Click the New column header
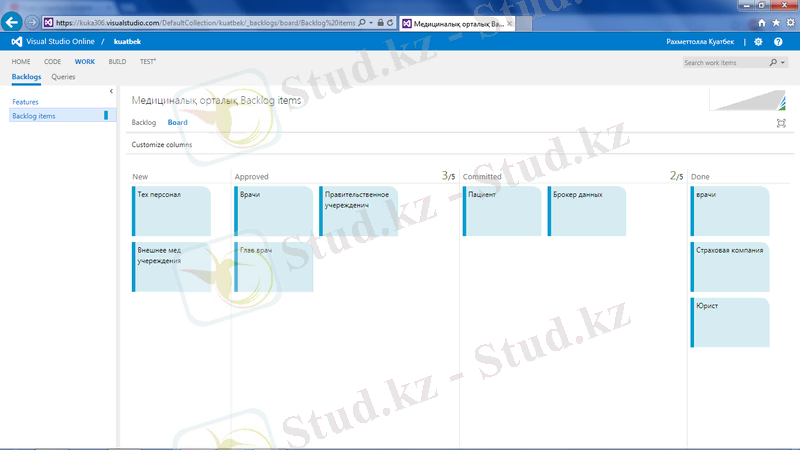The height and width of the screenshot is (450, 800). pyautogui.click(x=140, y=177)
